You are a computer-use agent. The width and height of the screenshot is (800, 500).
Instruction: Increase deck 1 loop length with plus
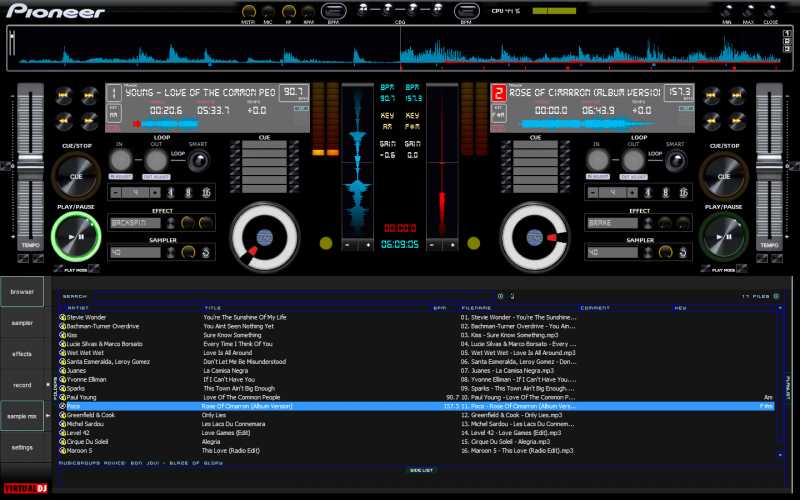[155, 192]
